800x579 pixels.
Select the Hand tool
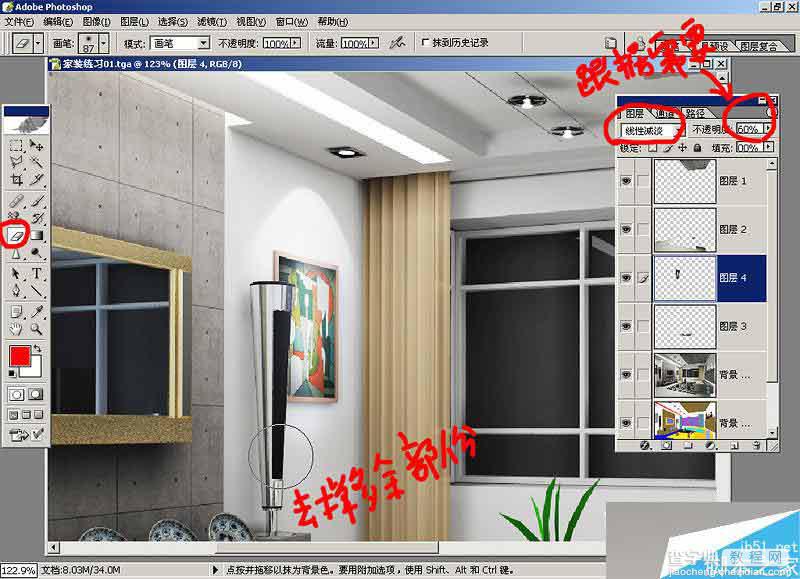click(x=16, y=329)
